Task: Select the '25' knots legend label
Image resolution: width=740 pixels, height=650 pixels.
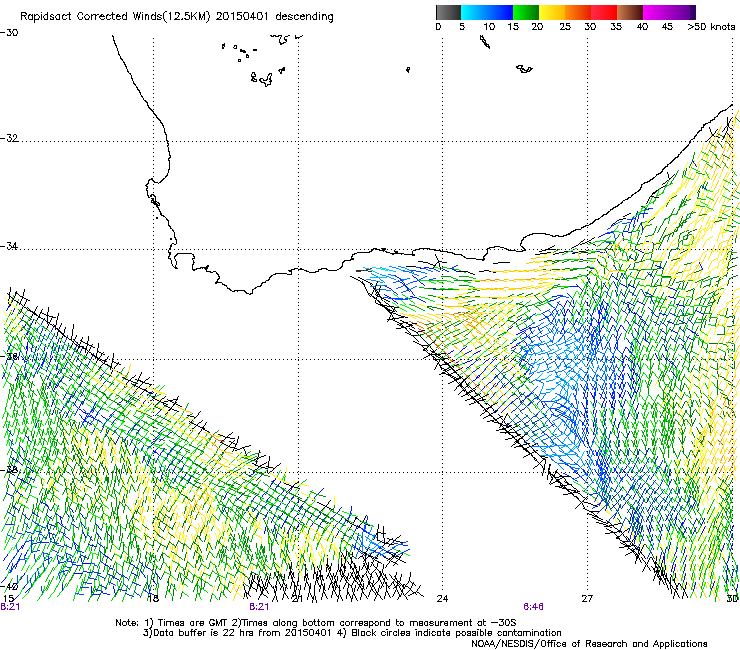Action: (x=565, y=27)
